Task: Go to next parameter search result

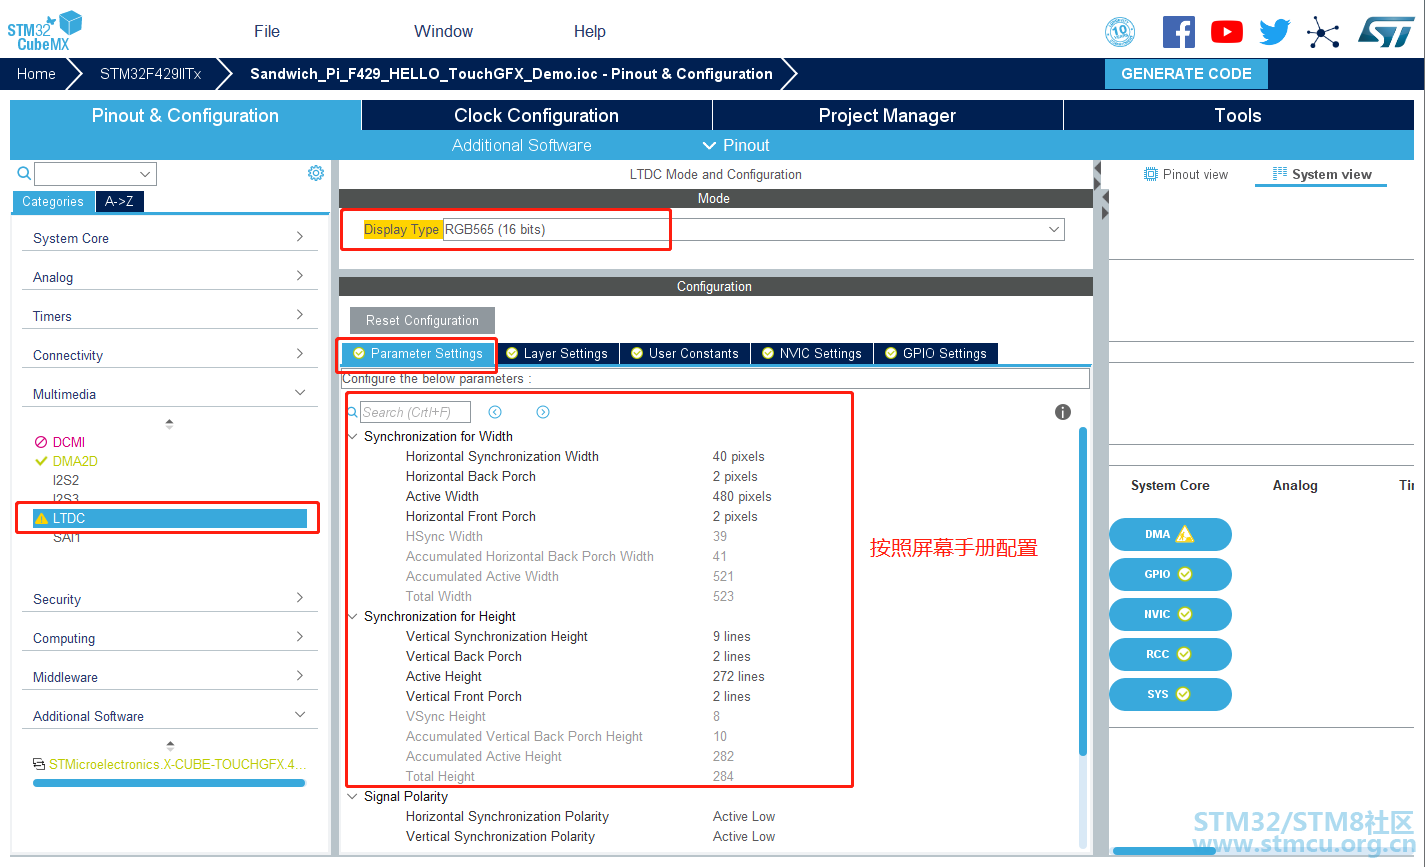Action: pos(543,412)
